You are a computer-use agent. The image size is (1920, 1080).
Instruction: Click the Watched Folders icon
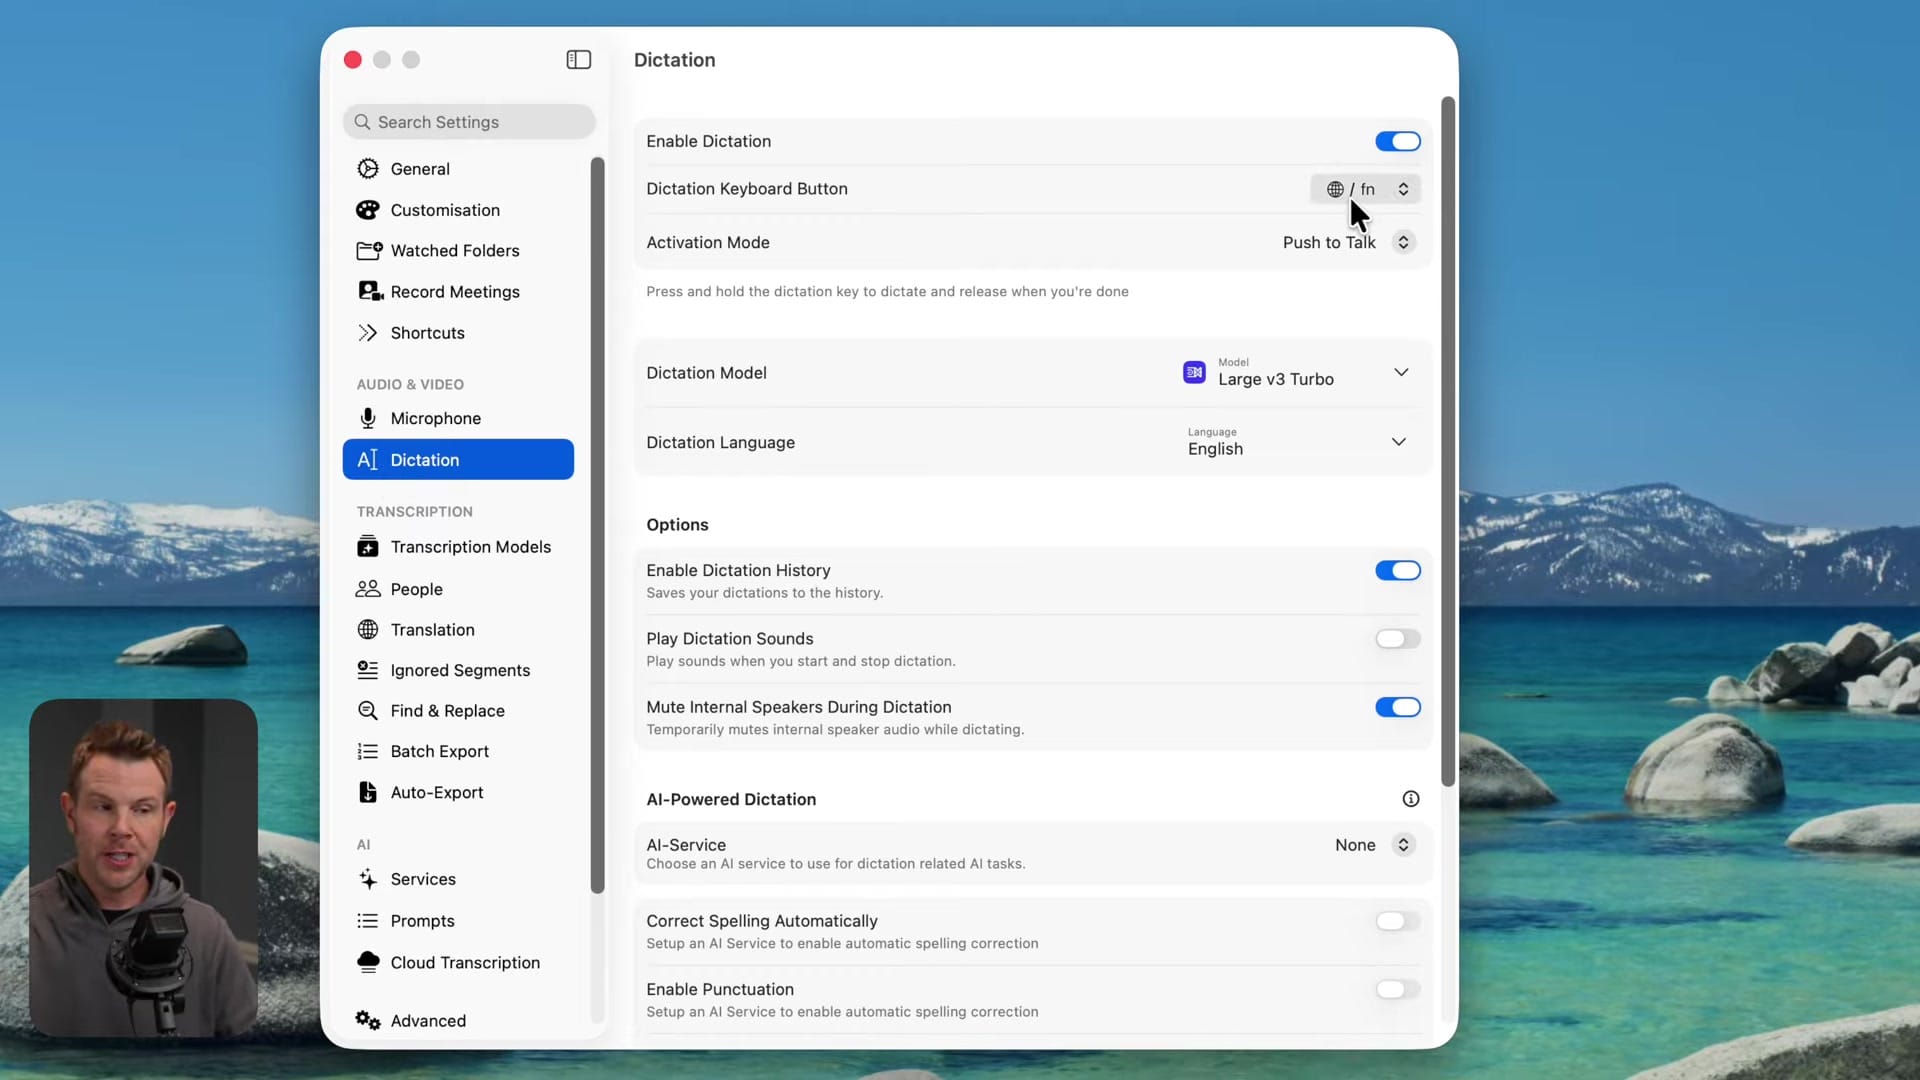[x=369, y=250]
